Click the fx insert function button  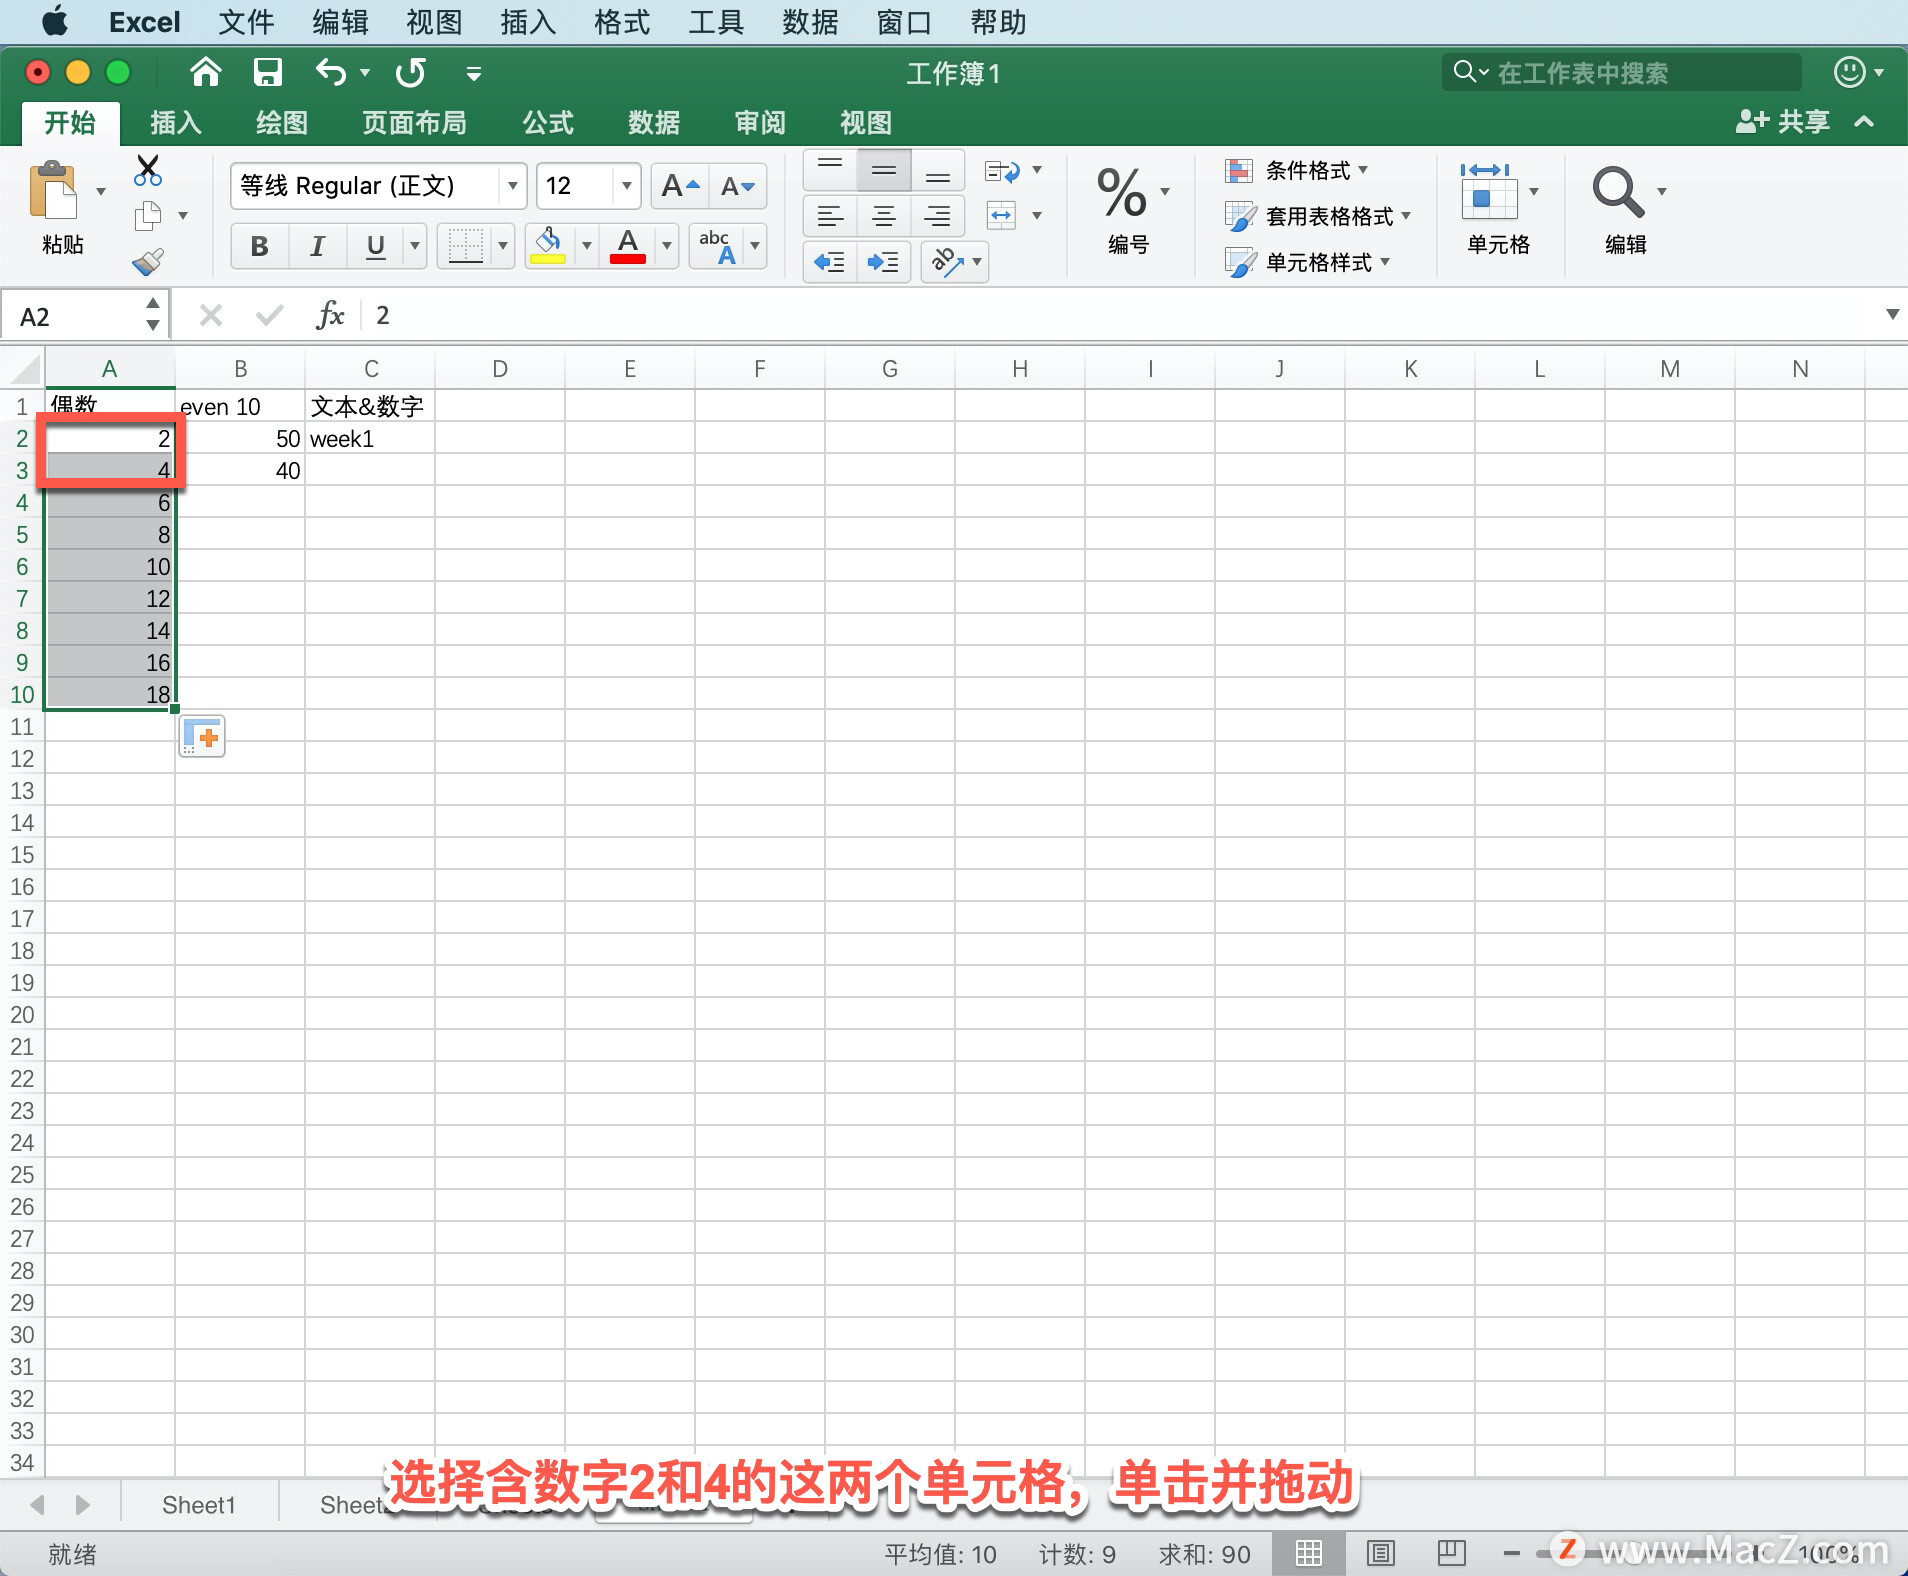pos(330,316)
